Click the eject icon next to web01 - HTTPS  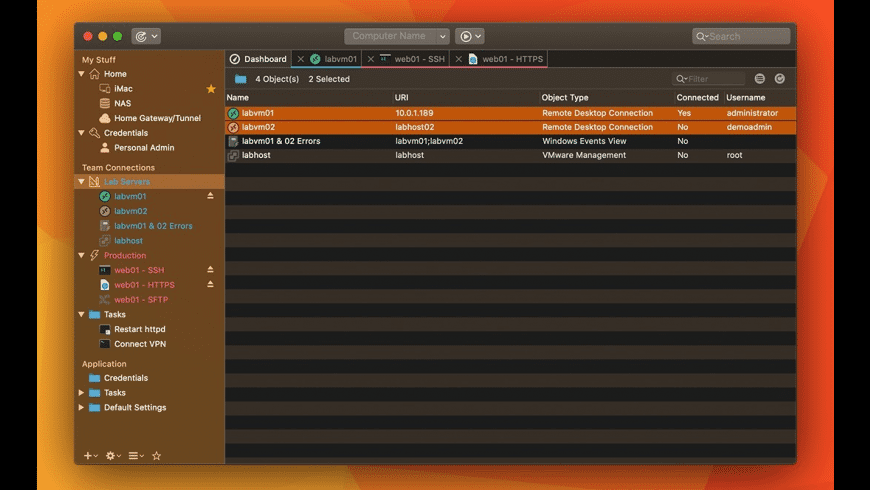coord(210,284)
